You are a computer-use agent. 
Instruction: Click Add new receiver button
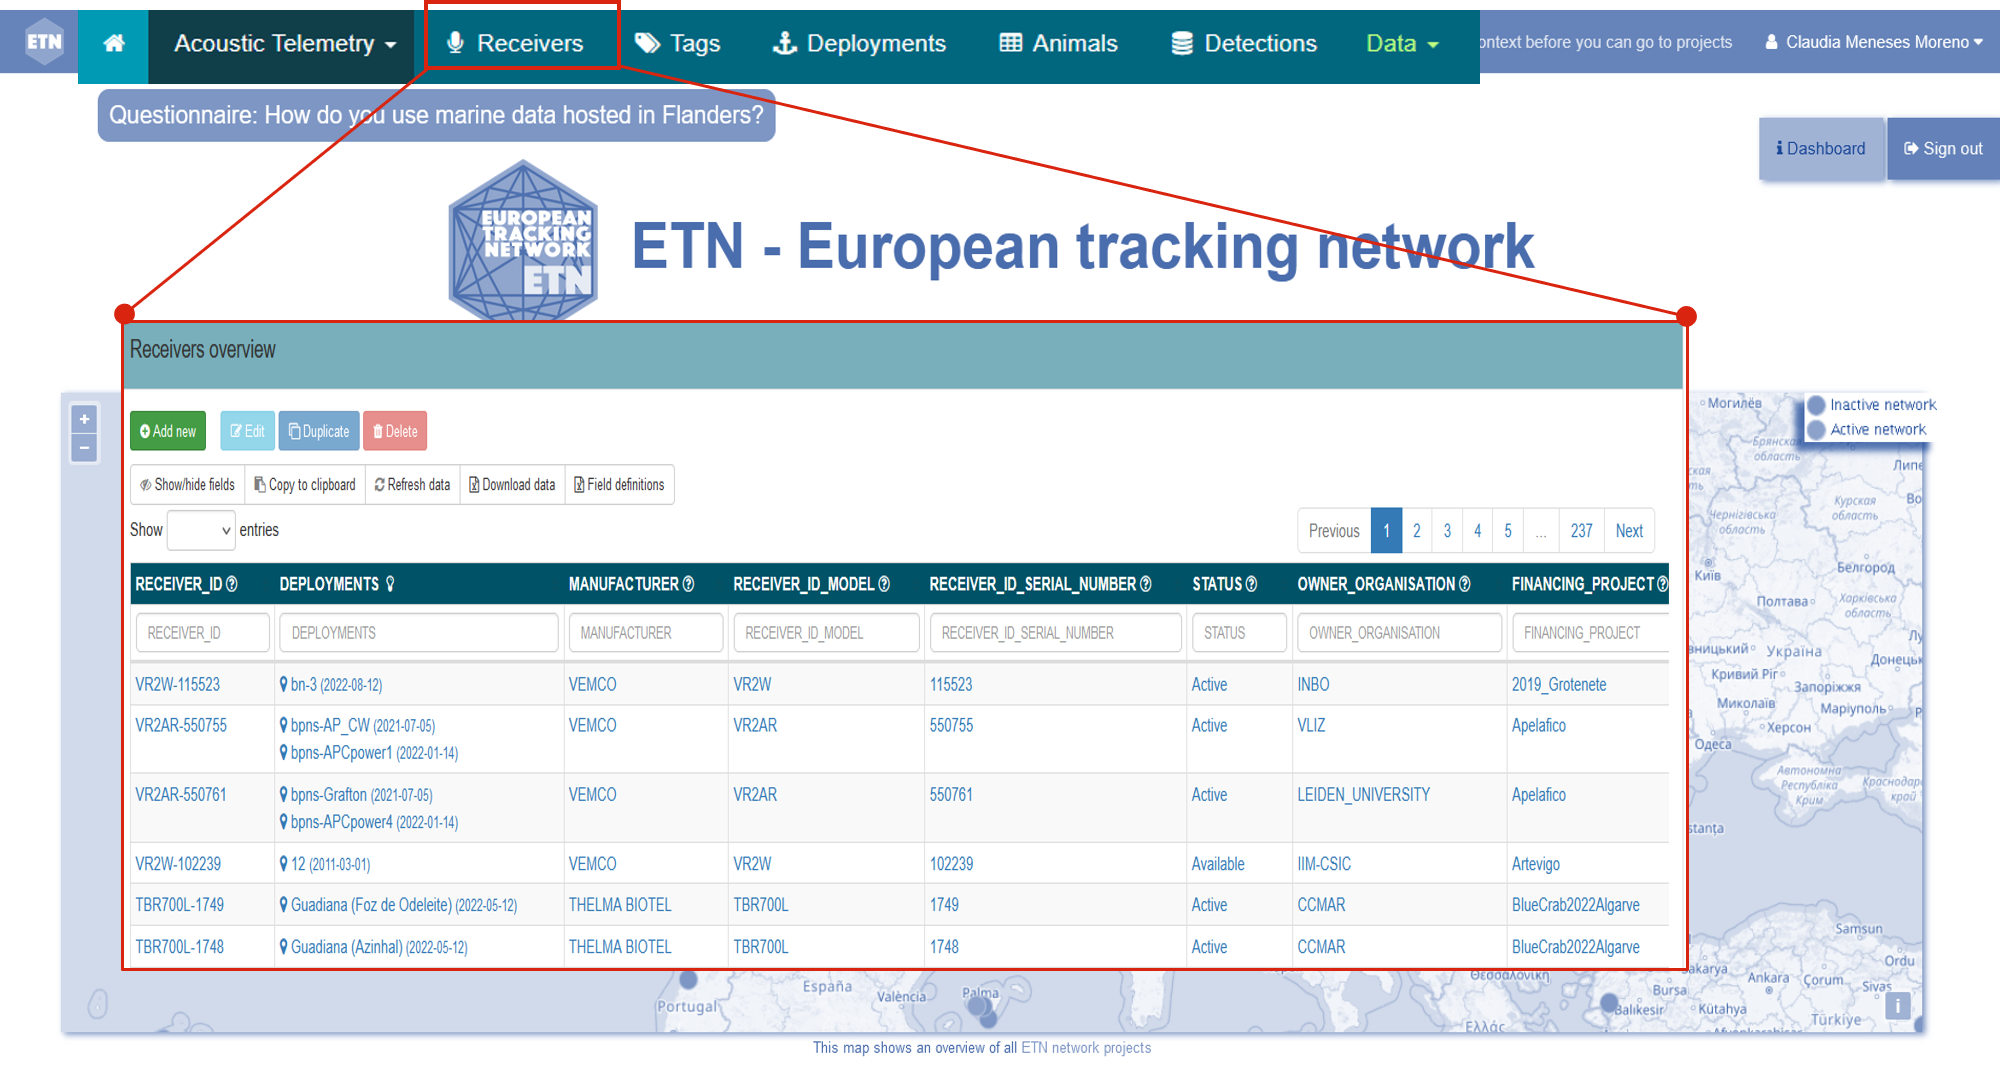pos(168,431)
